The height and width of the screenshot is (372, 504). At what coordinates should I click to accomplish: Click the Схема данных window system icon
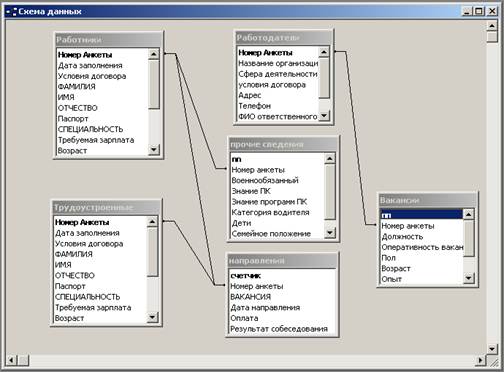pyautogui.click(x=11, y=12)
